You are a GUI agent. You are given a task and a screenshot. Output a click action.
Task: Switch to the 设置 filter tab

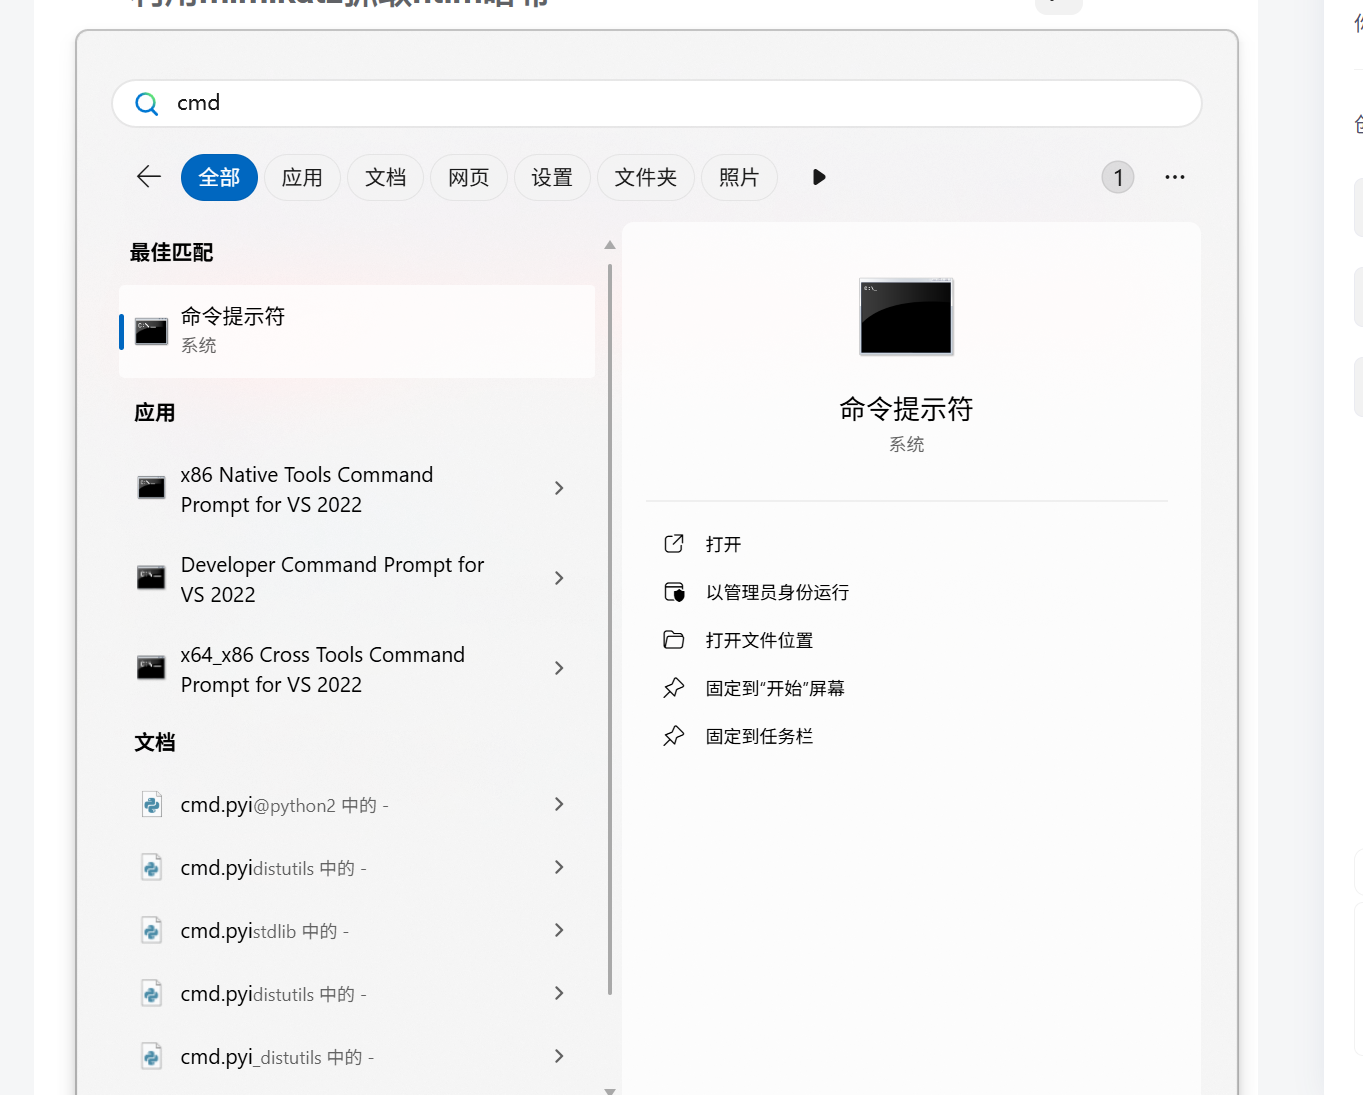pos(552,177)
